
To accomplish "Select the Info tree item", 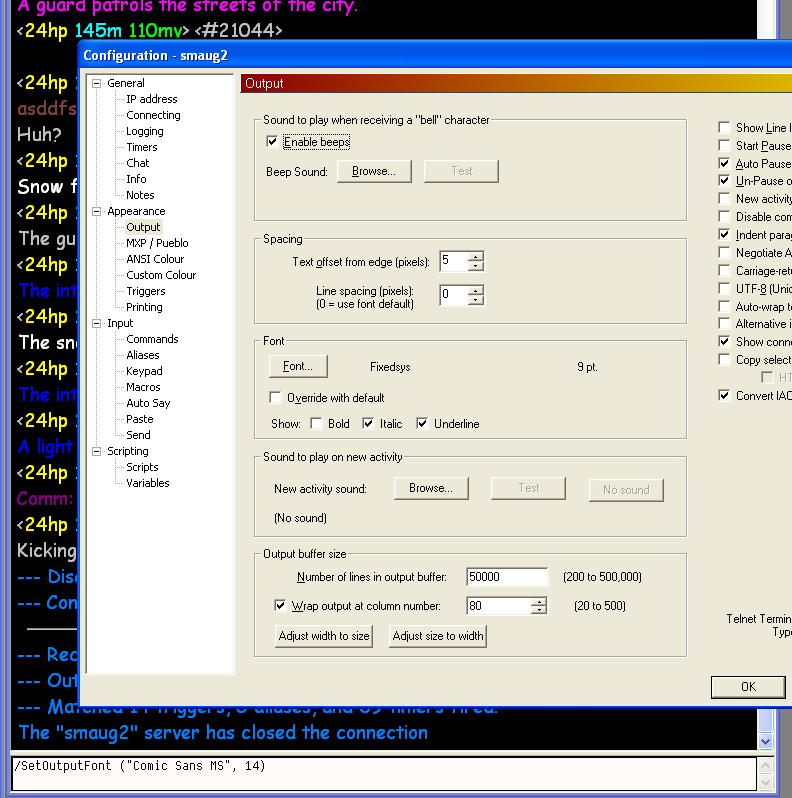I will coord(136,179).
